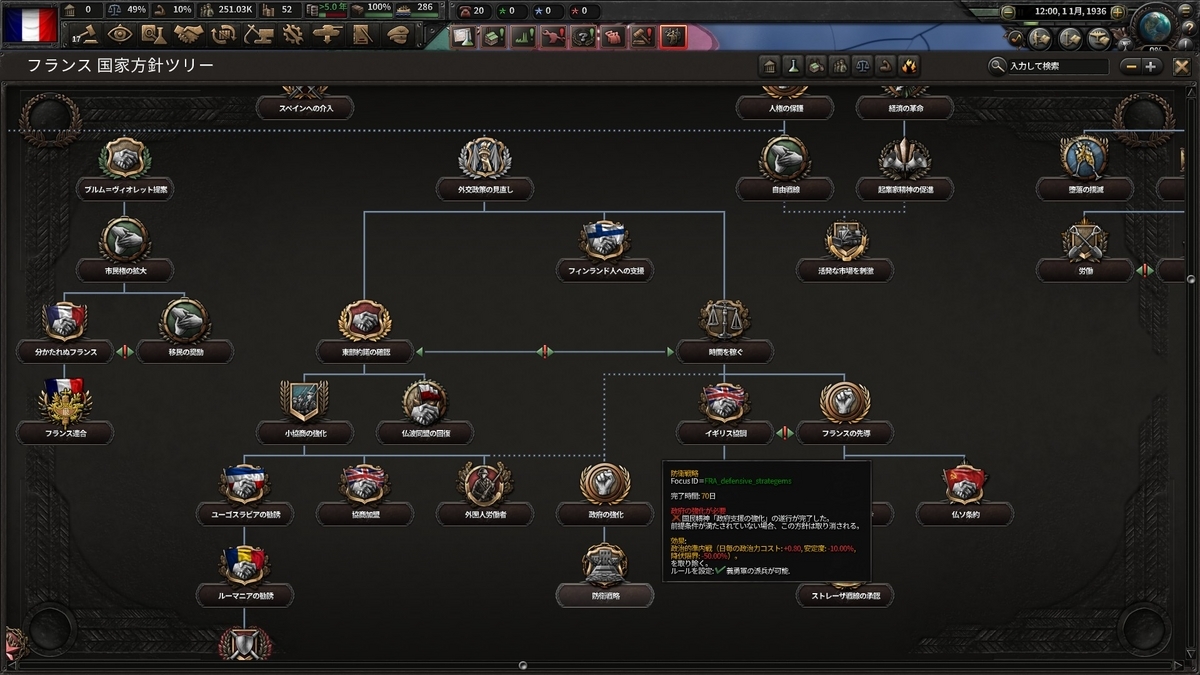Image resolution: width=1200 pixels, height=675 pixels.
Task: Open the research menu with the flask icon
Action: pyautogui.click(x=153, y=33)
